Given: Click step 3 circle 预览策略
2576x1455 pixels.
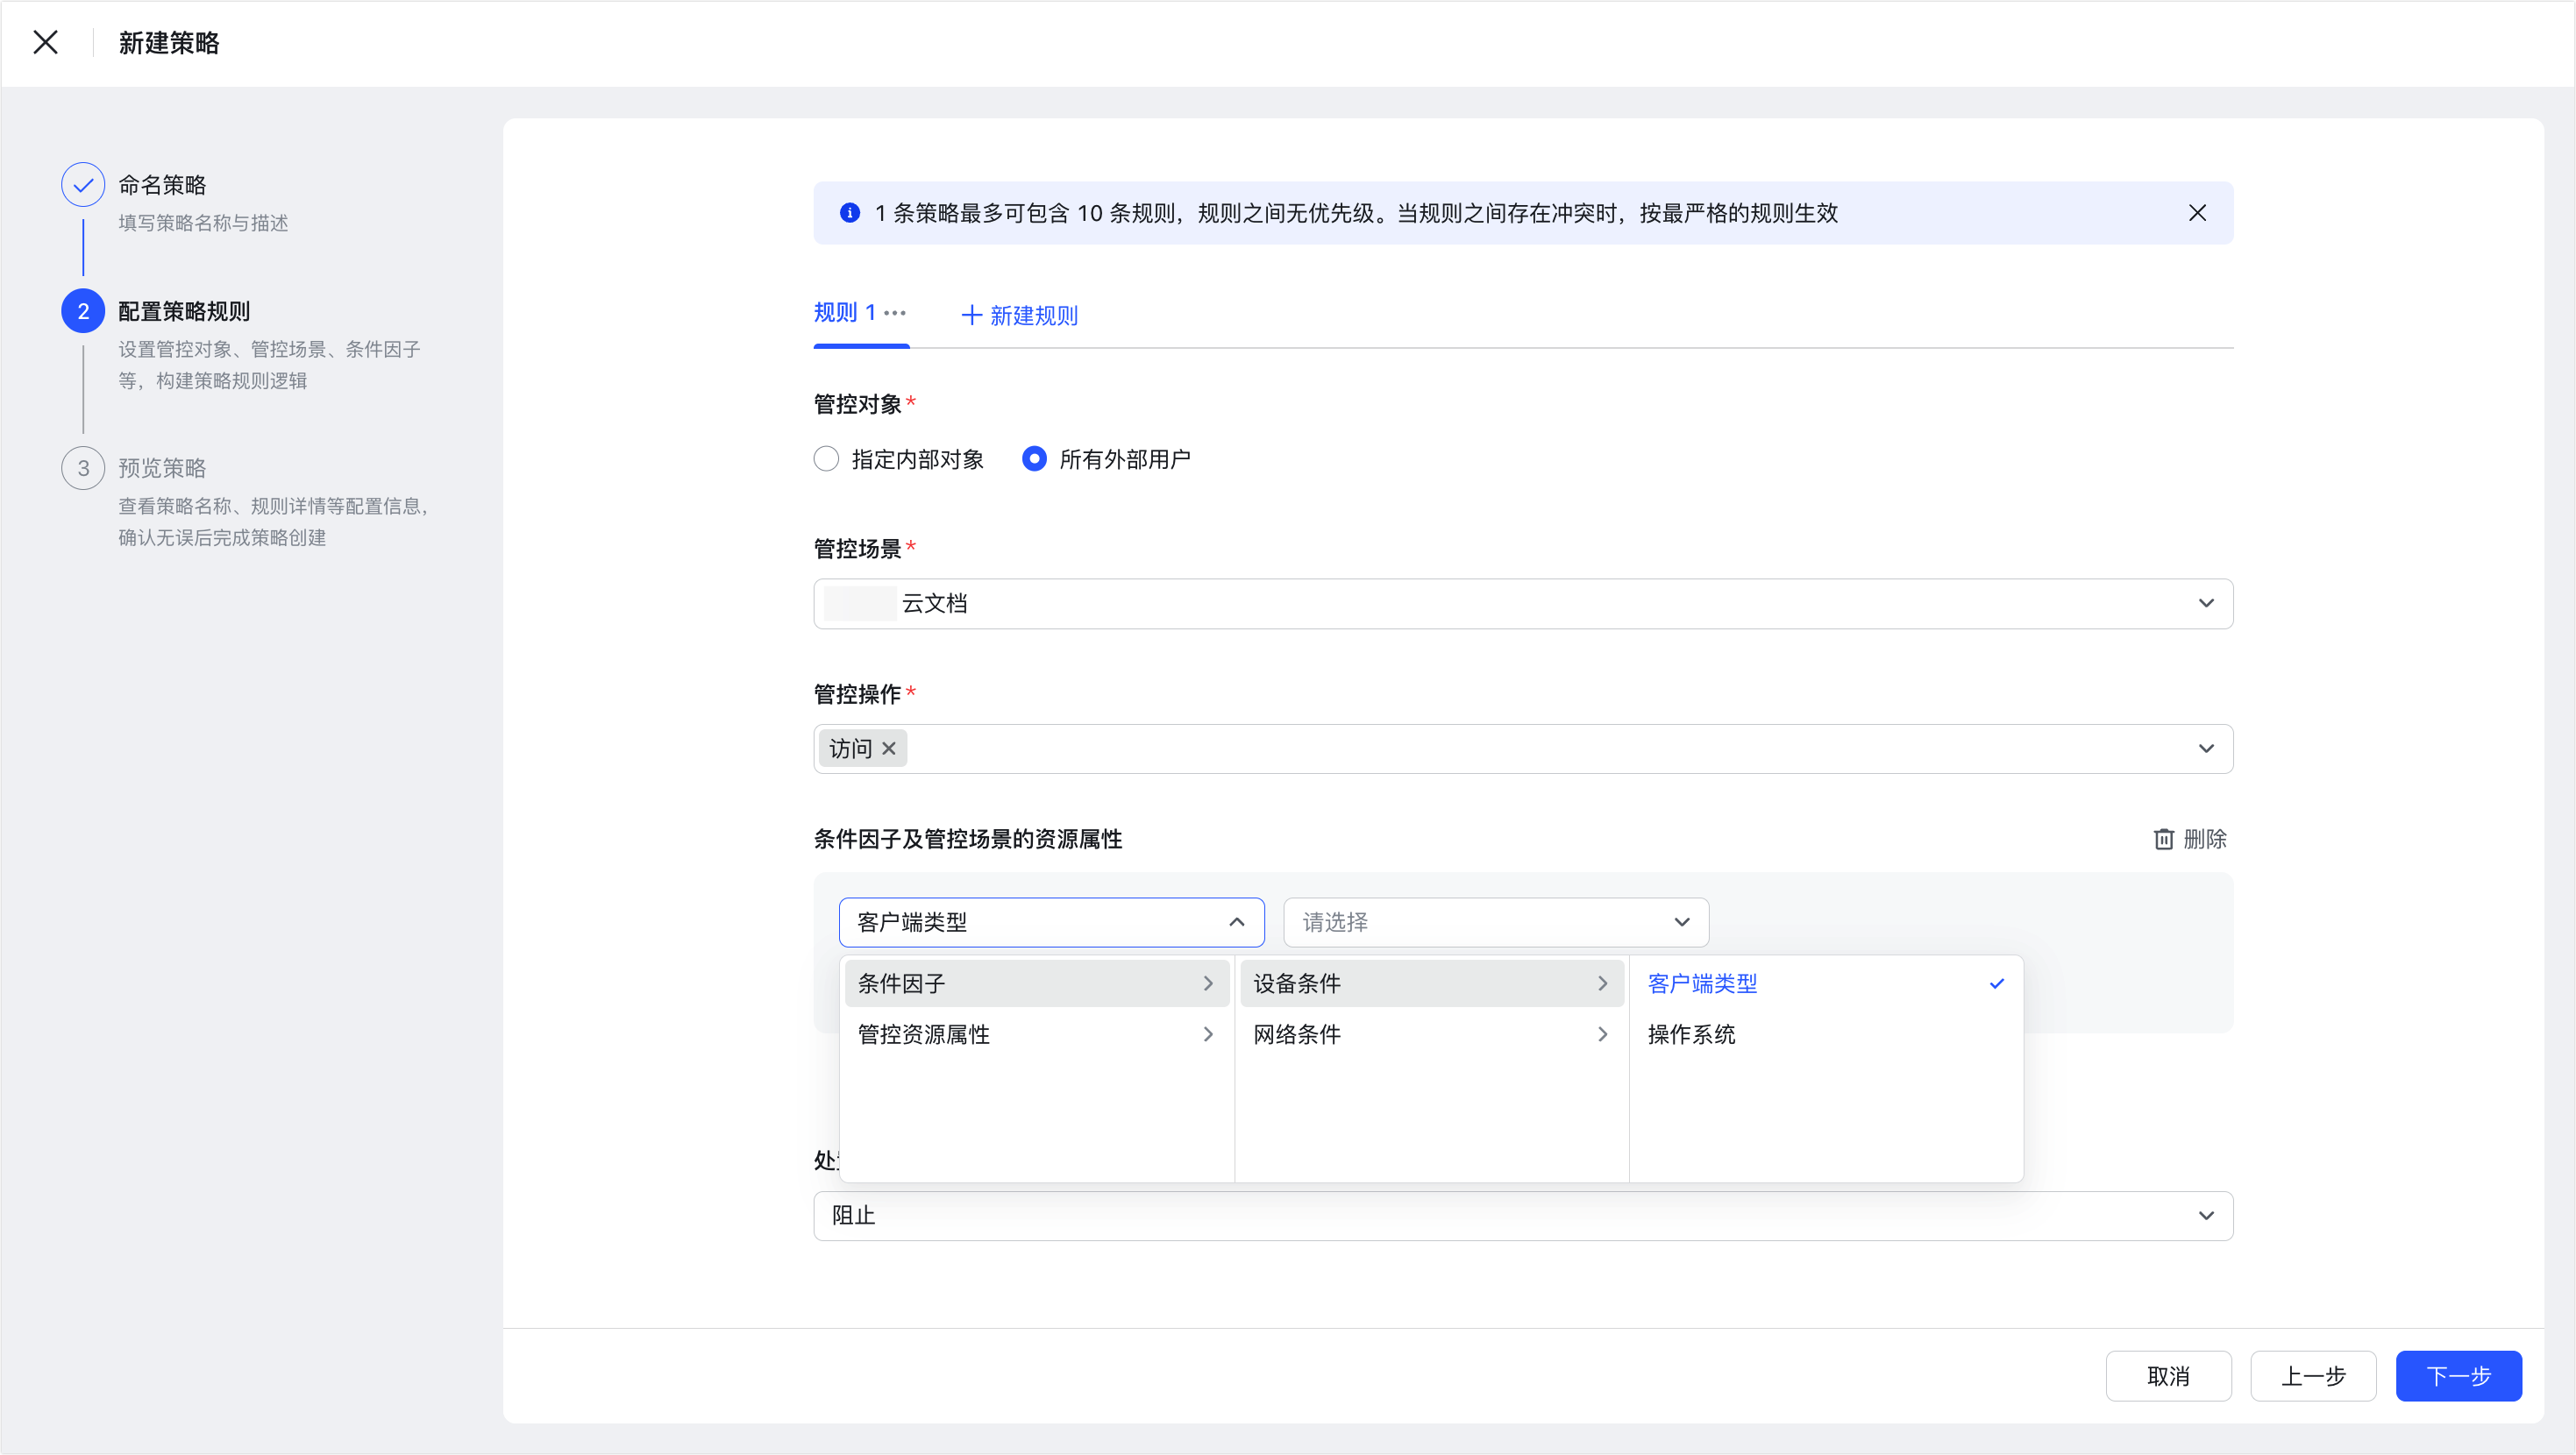Looking at the screenshot, I should (x=83, y=468).
